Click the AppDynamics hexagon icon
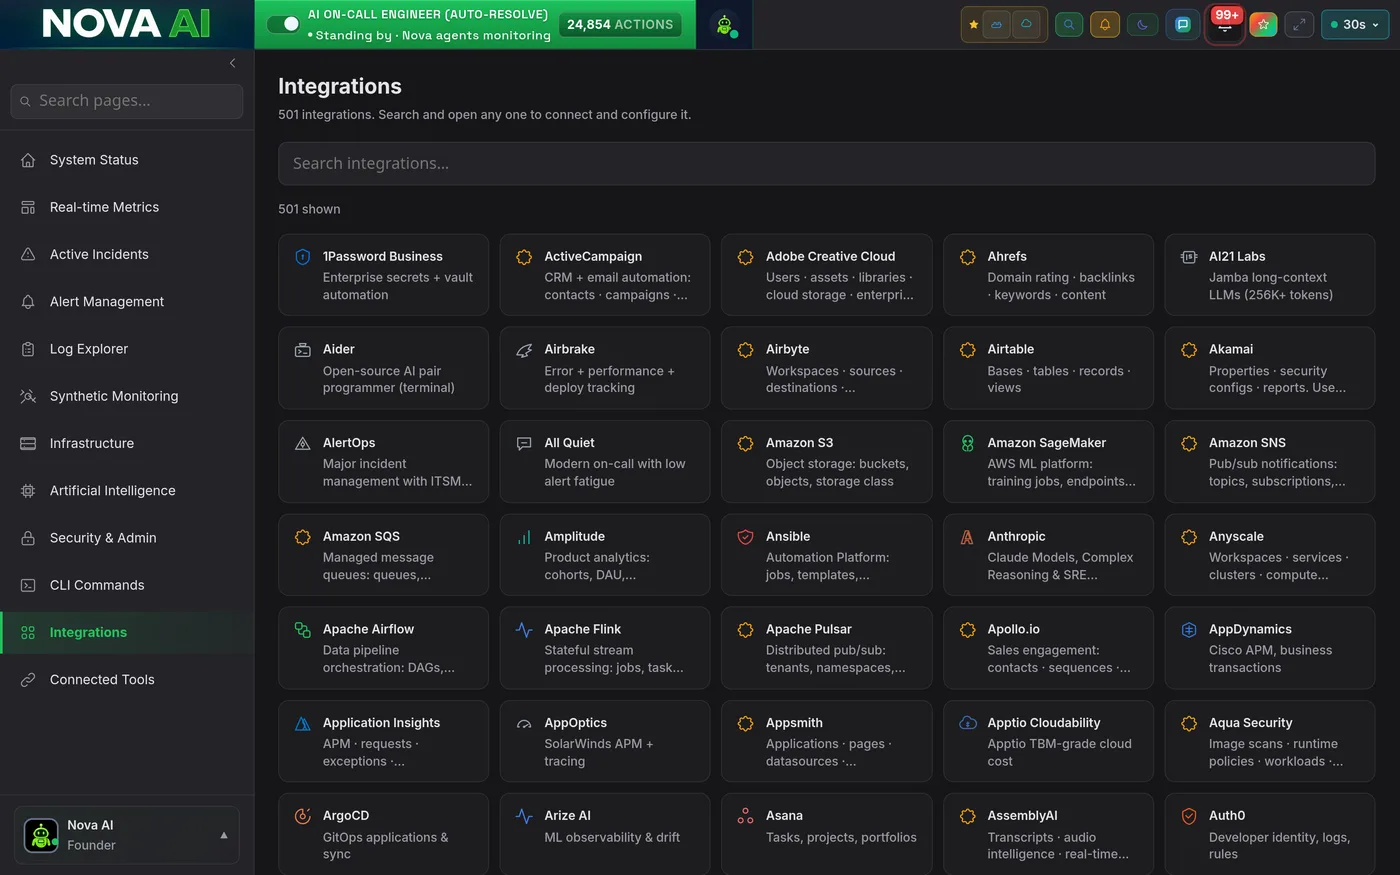Screen dimensions: 1400x875 point(1189,630)
